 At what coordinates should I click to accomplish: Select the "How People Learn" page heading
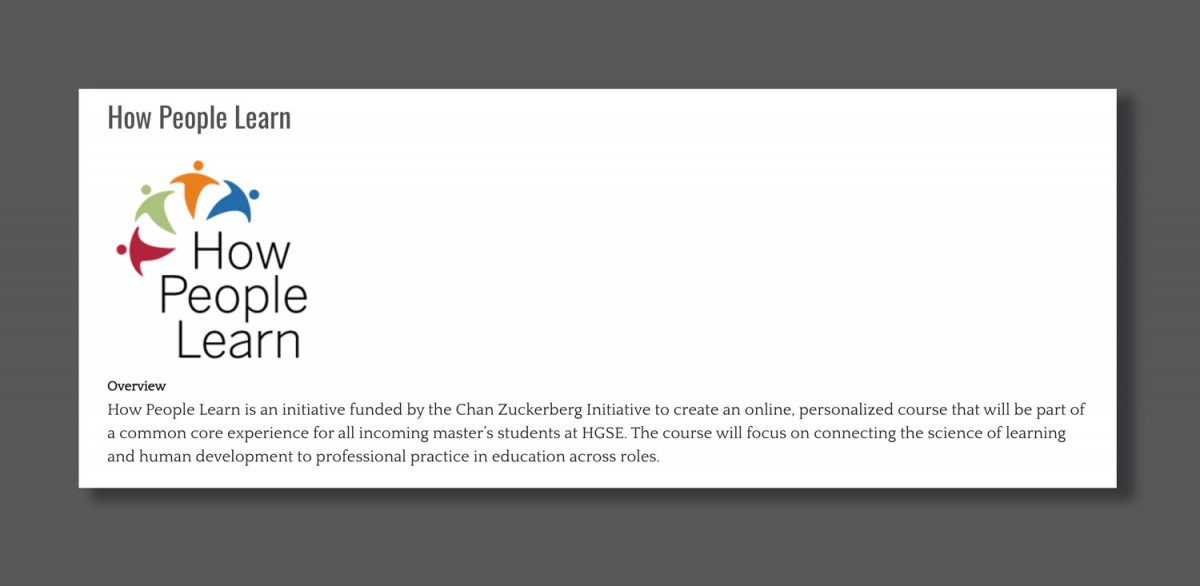click(199, 118)
